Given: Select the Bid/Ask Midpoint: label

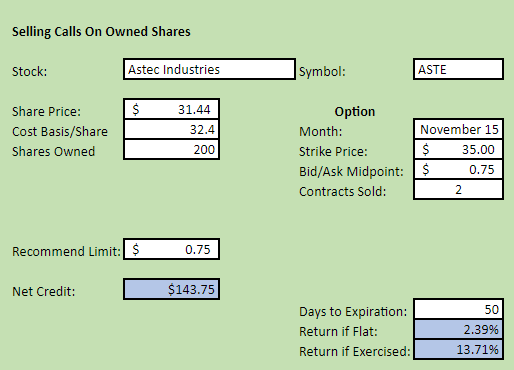Looking at the screenshot, I should coord(351,172).
